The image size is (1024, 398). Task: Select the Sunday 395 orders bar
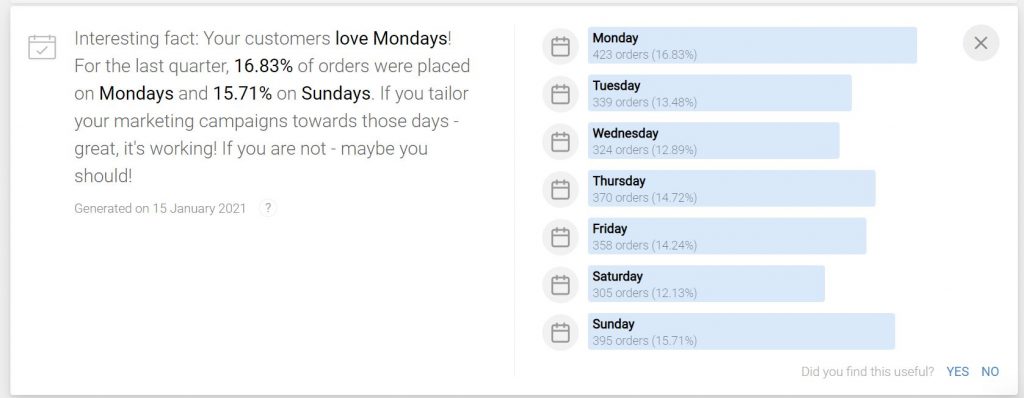click(x=741, y=331)
